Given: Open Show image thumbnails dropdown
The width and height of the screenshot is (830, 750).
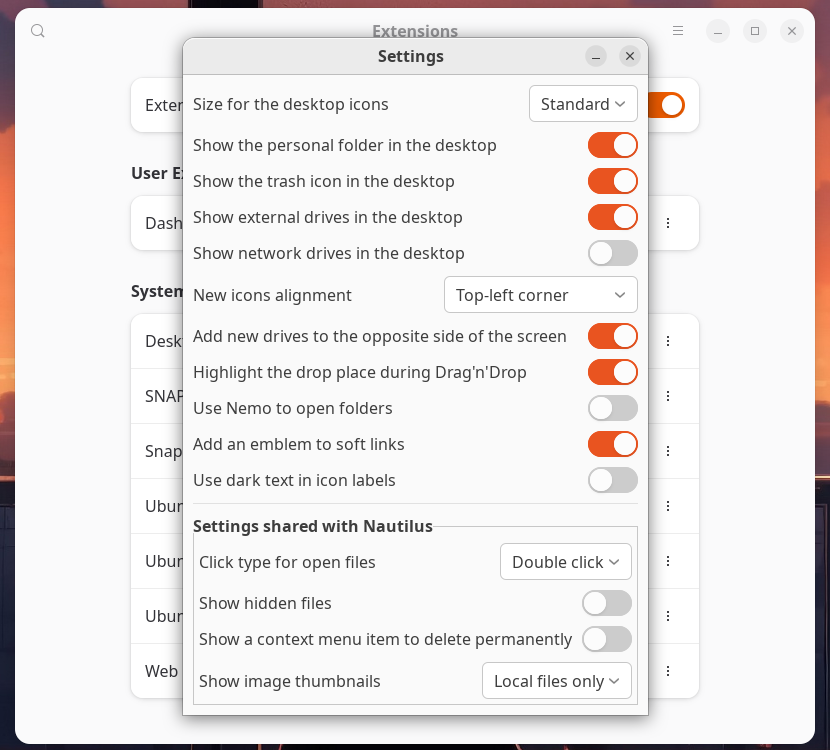Looking at the screenshot, I should point(556,681).
